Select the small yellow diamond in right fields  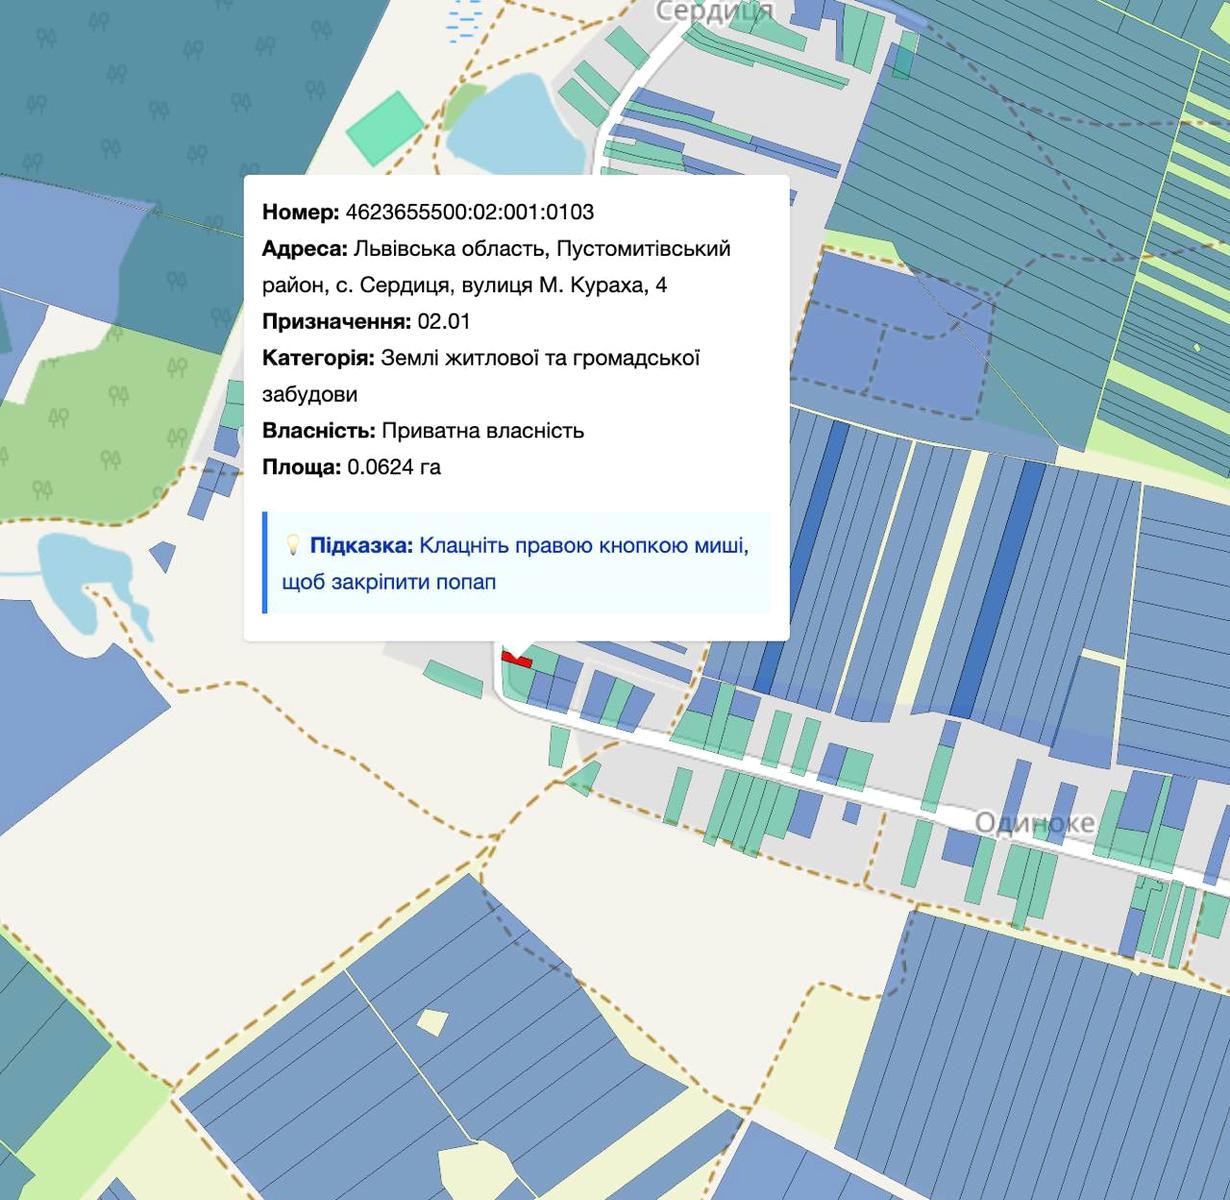1197,348
